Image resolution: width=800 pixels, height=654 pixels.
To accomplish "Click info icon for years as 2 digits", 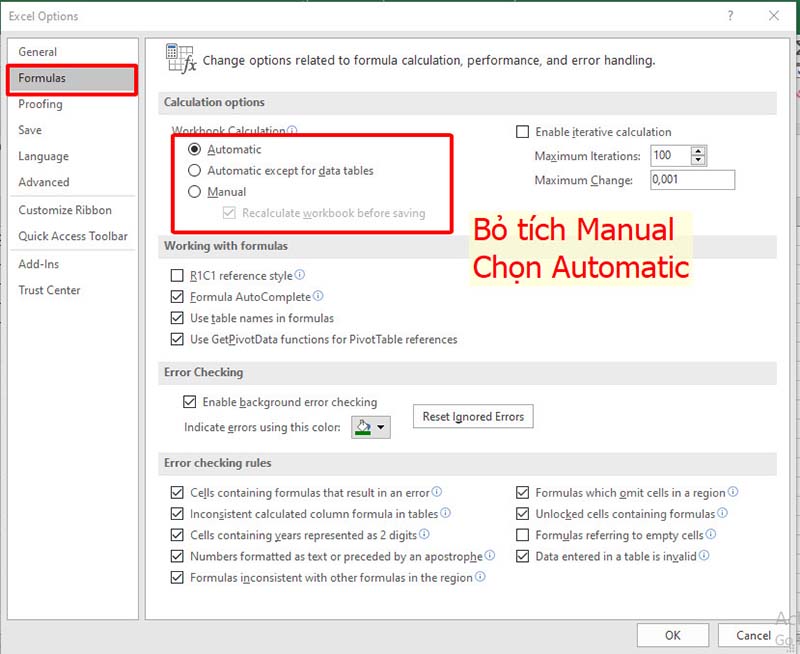I will pos(424,534).
